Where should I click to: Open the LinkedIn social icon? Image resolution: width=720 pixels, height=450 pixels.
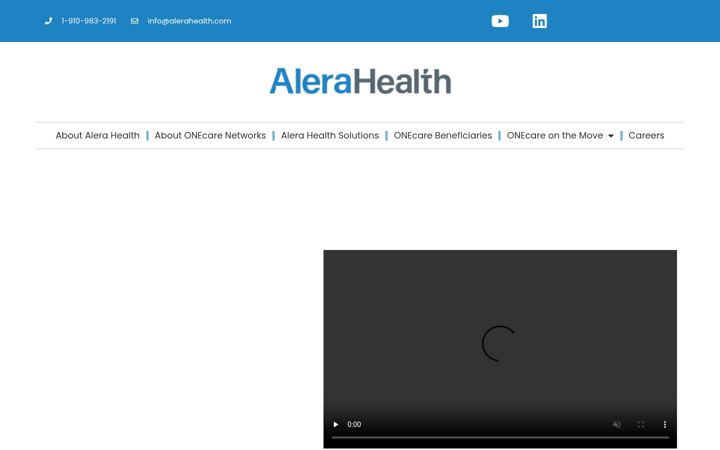click(x=540, y=21)
